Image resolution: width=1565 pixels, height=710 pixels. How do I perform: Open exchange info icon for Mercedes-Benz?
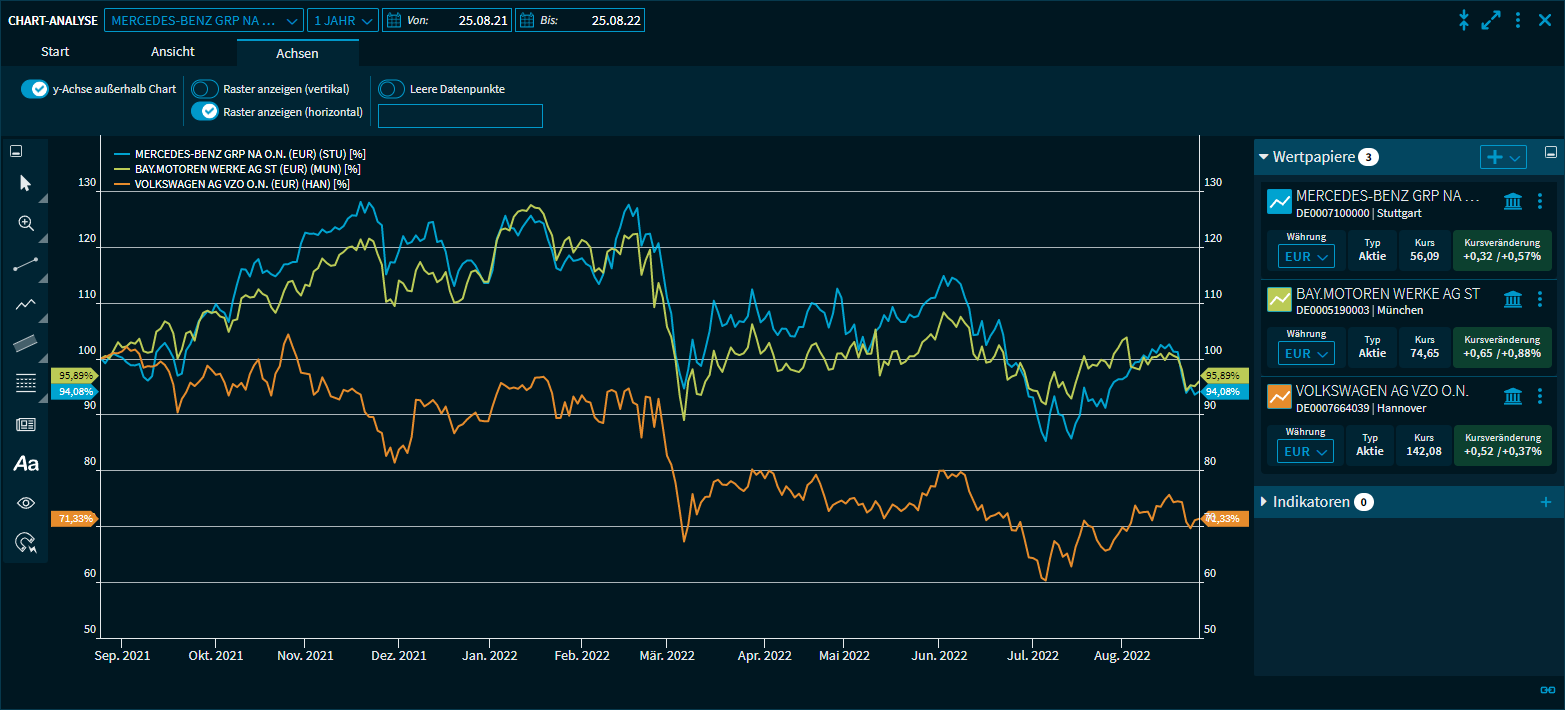tap(1513, 202)
